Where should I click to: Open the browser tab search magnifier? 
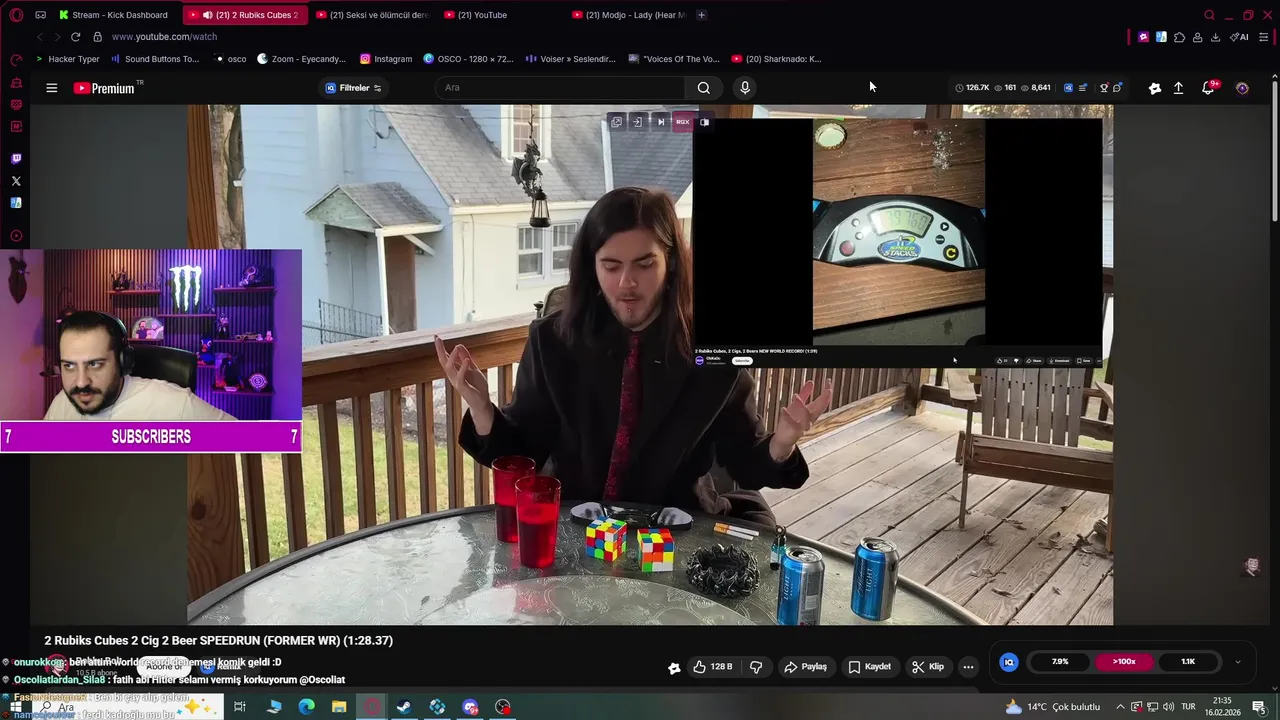1209,15
